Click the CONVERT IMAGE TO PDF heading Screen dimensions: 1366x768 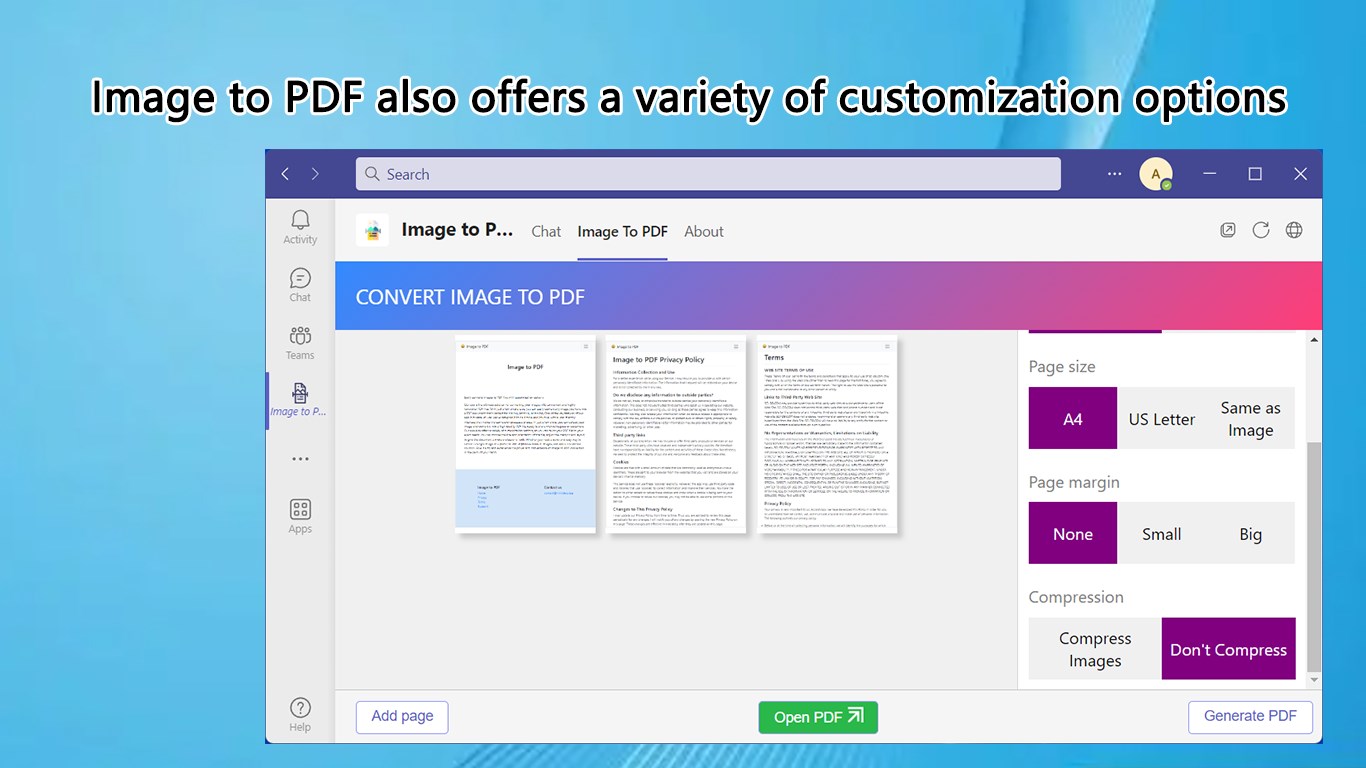[470, 297]
